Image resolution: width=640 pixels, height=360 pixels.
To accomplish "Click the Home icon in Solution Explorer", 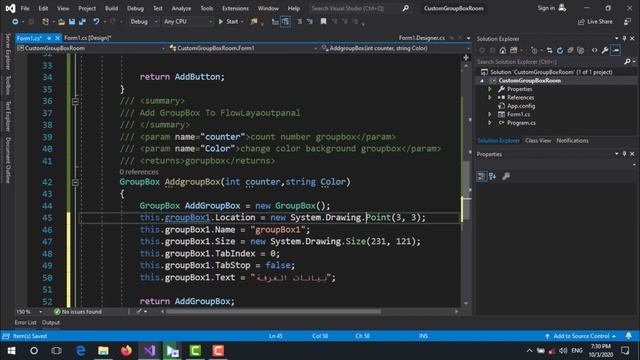I will tap(503, 51).
